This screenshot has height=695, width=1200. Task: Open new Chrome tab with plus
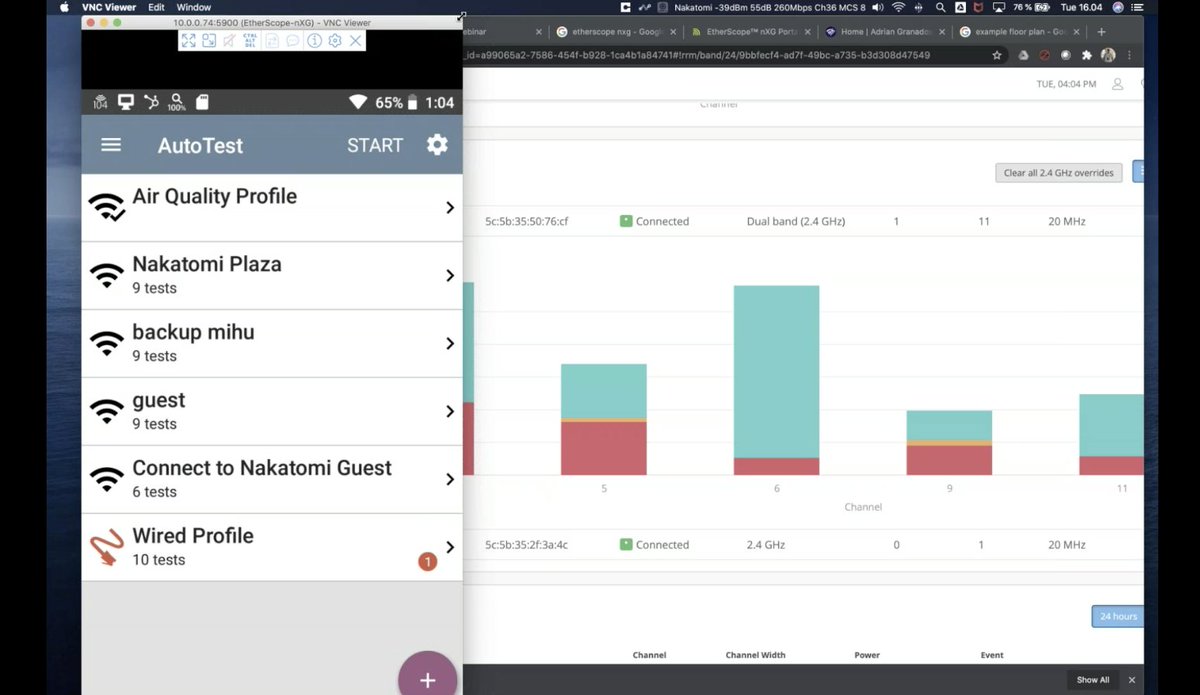tap(1101, 32)
